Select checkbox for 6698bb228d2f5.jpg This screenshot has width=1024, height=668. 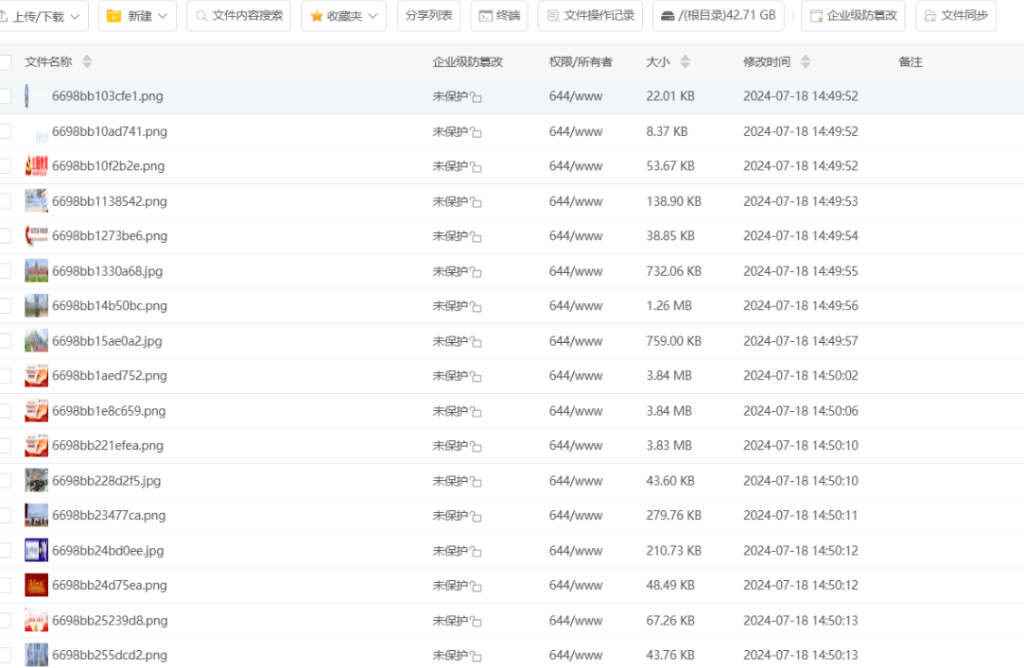pos(5,481)
